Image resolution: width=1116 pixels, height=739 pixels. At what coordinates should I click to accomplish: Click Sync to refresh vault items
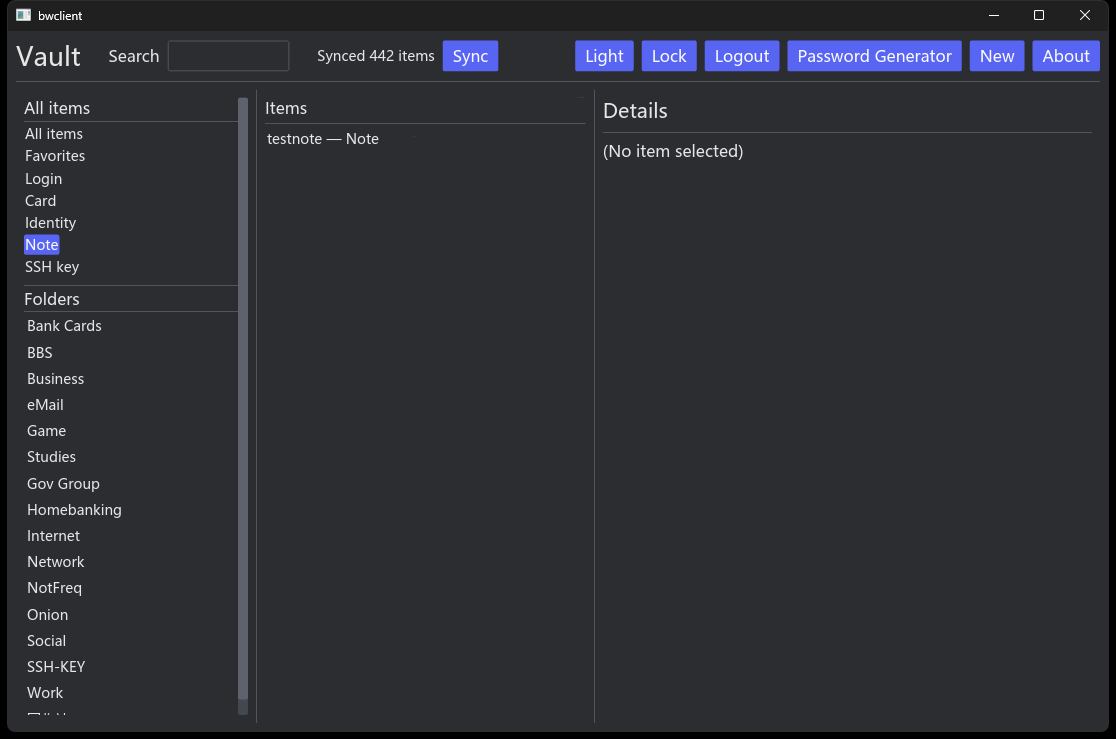click(470, 56)
